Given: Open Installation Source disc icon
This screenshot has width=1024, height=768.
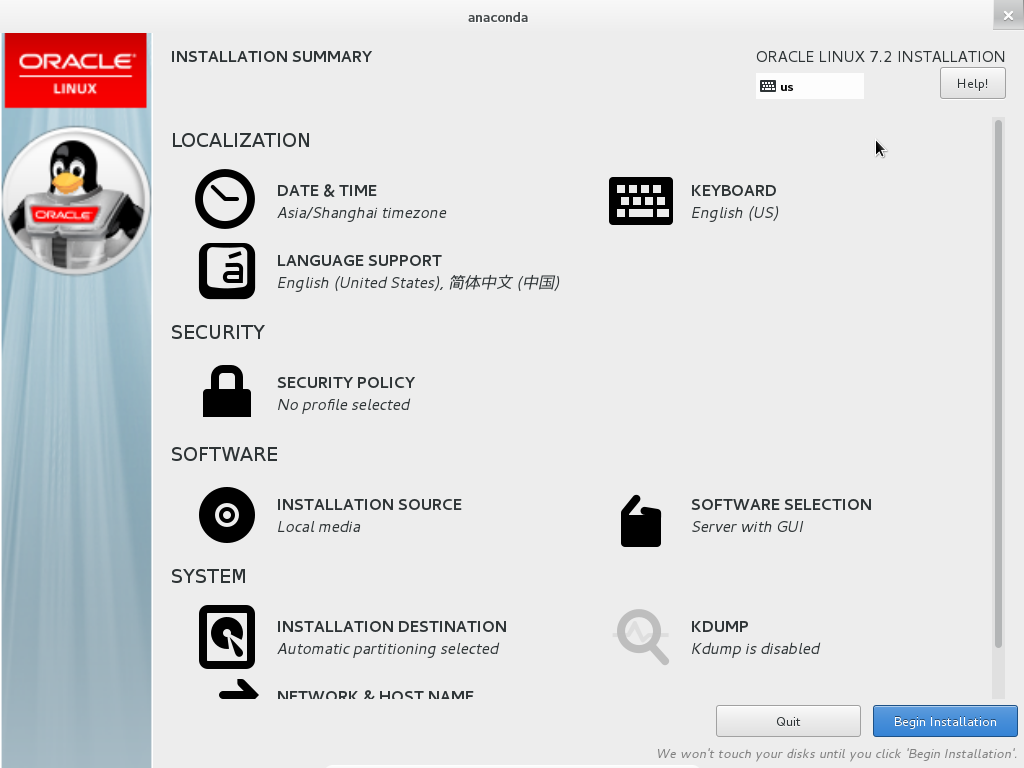Looking at the screenshot, I should tap(227, 515).
